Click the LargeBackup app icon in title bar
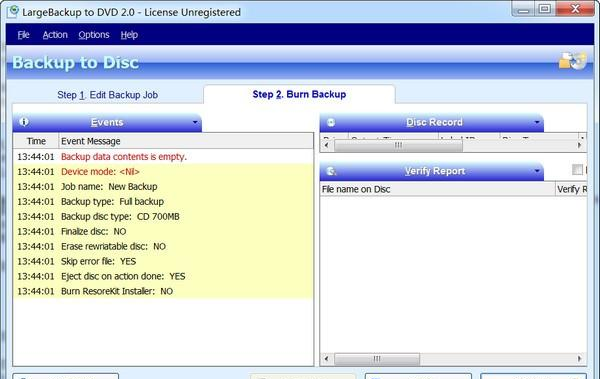 coord(13,11)
